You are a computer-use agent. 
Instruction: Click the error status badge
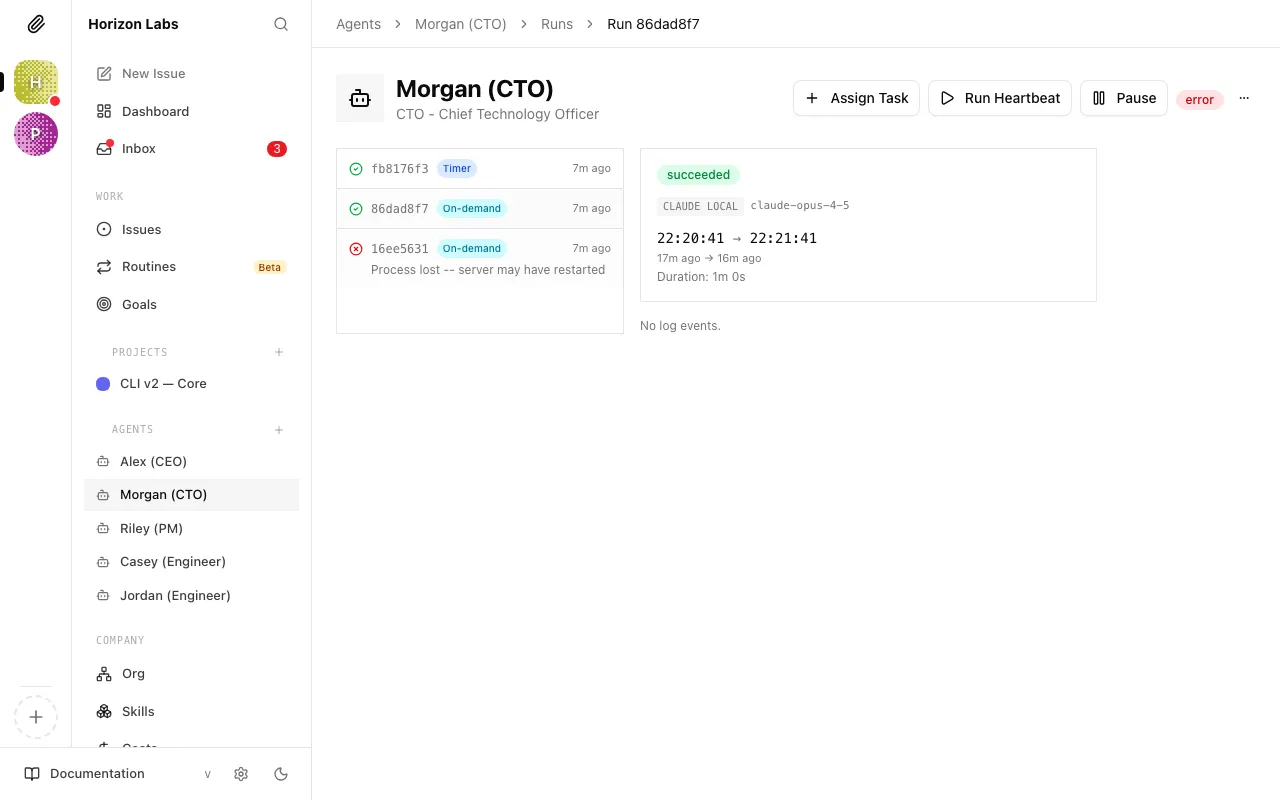pos(1200,99)
